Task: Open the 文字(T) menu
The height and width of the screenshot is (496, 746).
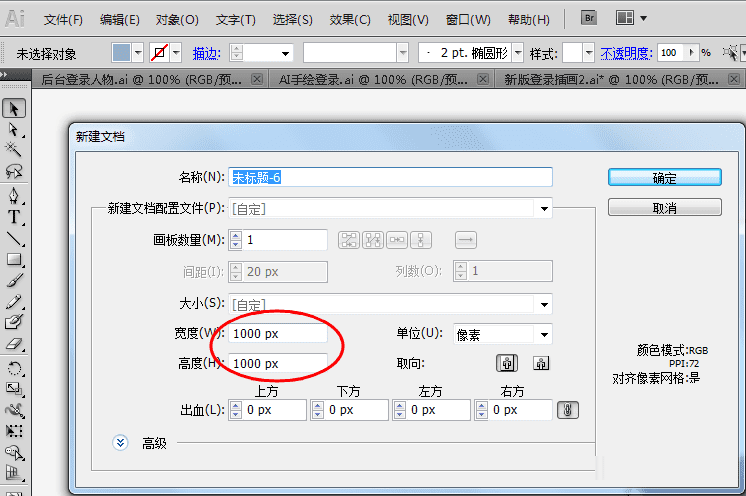Action: [236, 20]
